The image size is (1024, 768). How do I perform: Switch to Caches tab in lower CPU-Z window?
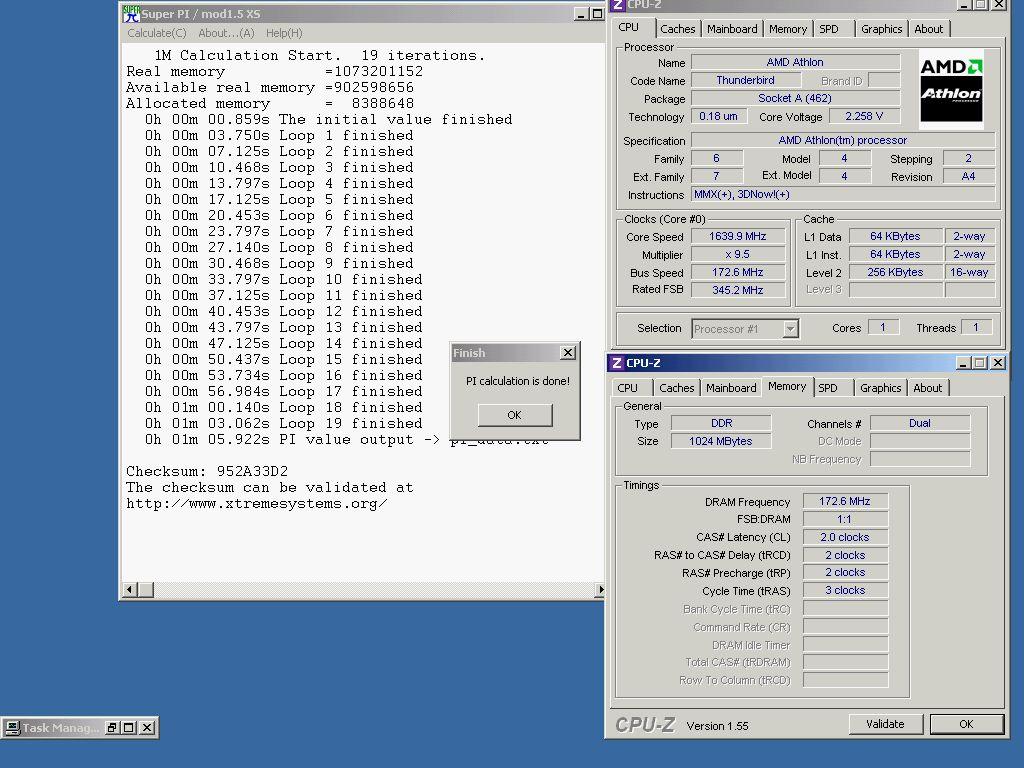coord(677,388)
